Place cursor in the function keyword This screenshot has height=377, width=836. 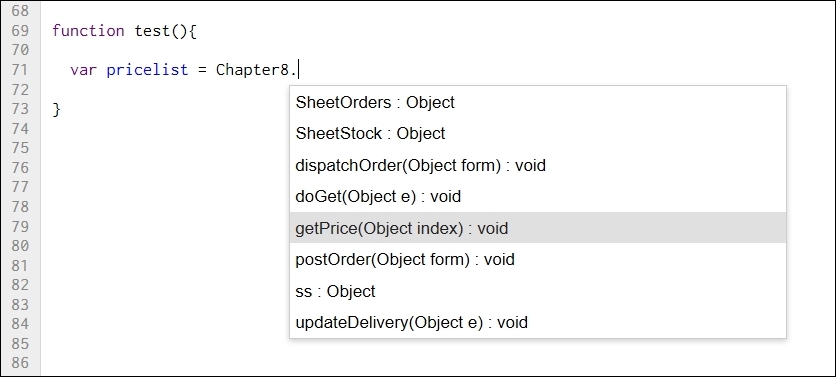tap(89, 31)
